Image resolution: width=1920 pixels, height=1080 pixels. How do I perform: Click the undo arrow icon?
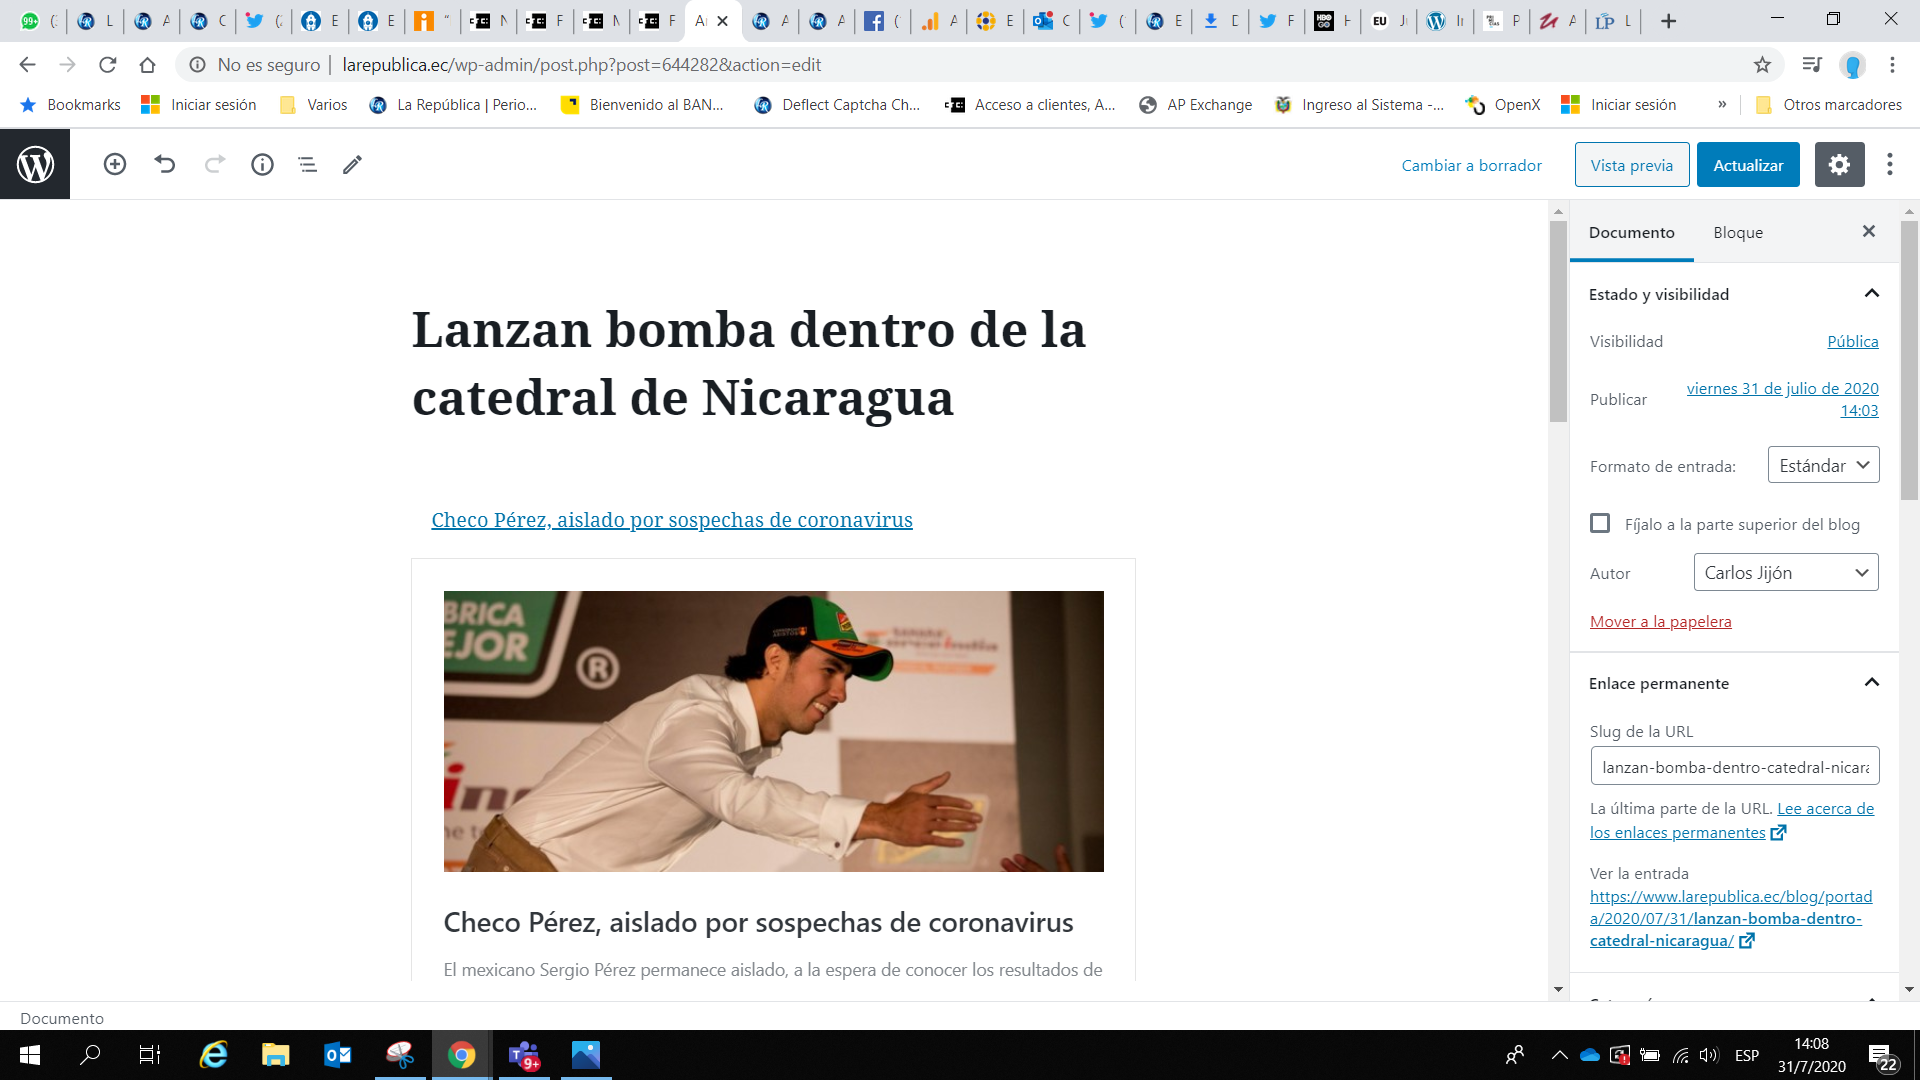[x=165, y=164]
